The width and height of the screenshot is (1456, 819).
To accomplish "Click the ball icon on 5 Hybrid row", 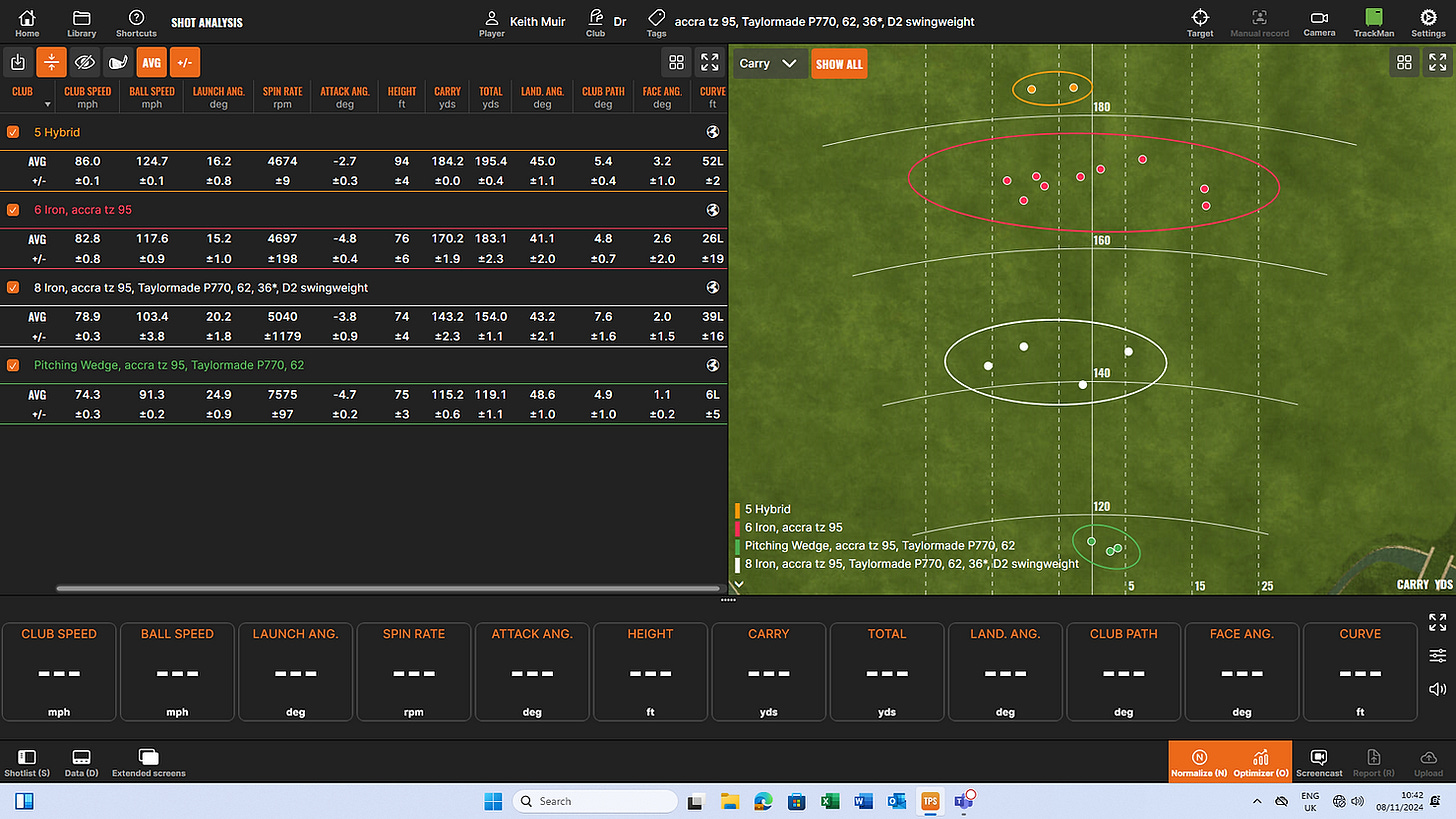I will coord(712,132).
